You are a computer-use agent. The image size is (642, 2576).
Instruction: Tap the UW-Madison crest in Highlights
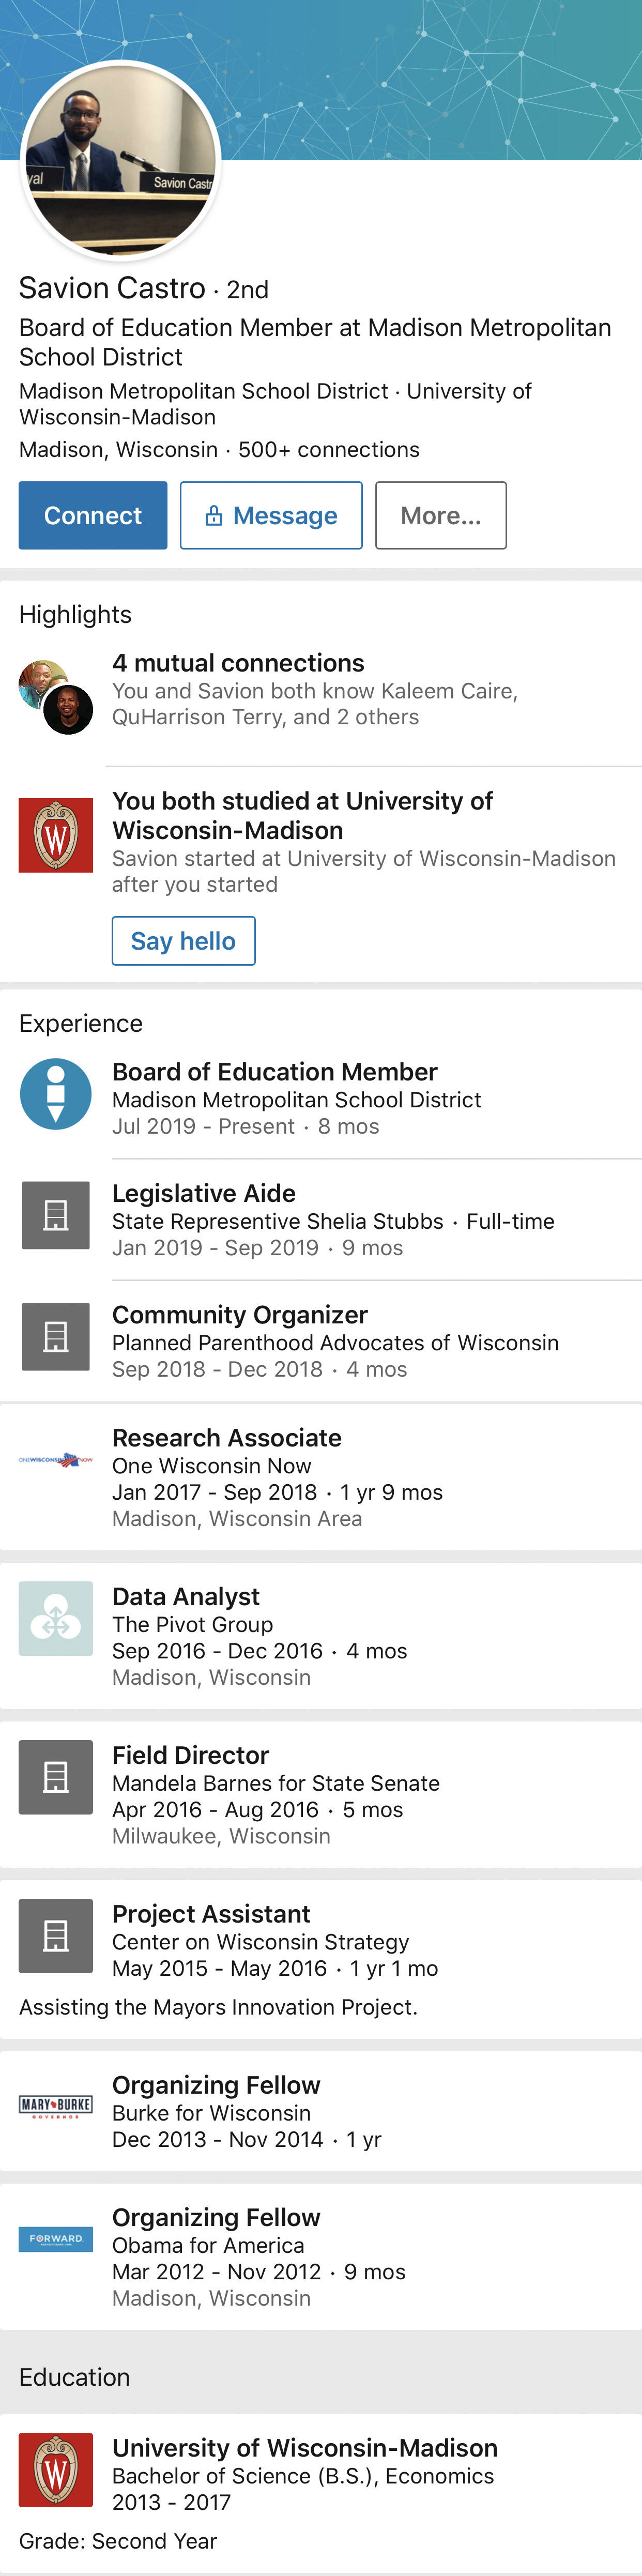(56, 835)
